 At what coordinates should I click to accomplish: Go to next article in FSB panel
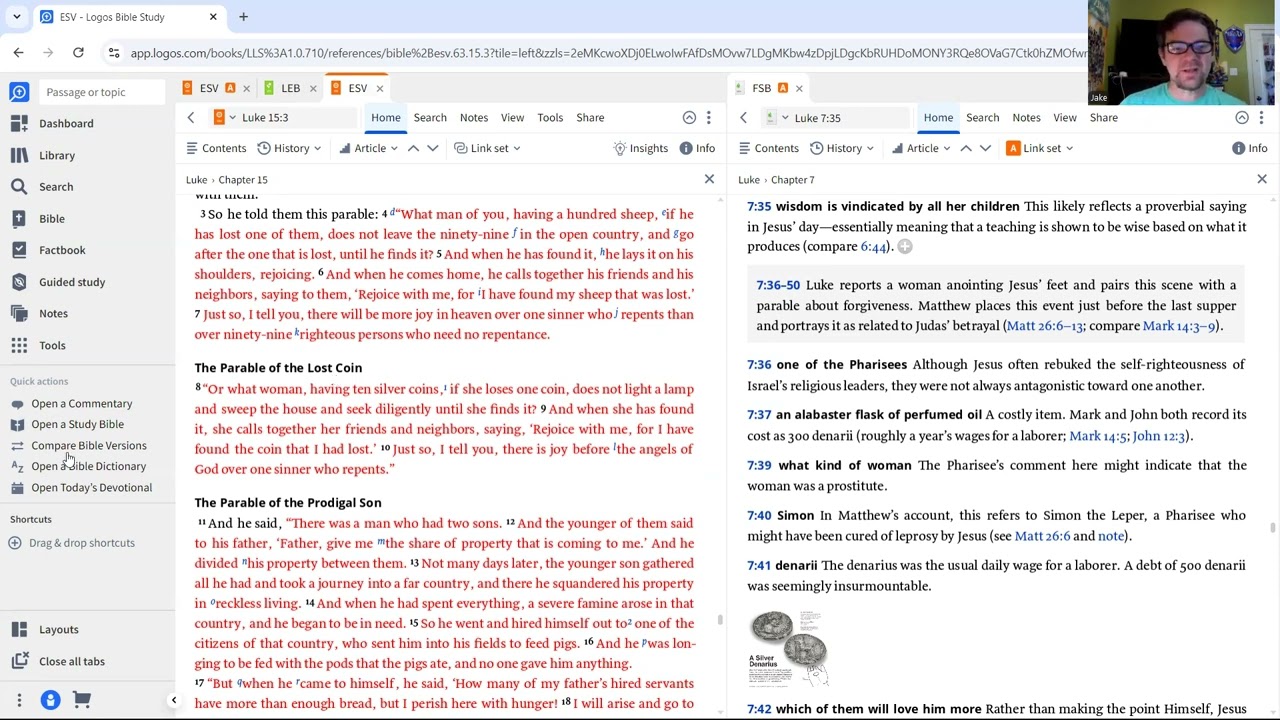[x=986, y=148]
